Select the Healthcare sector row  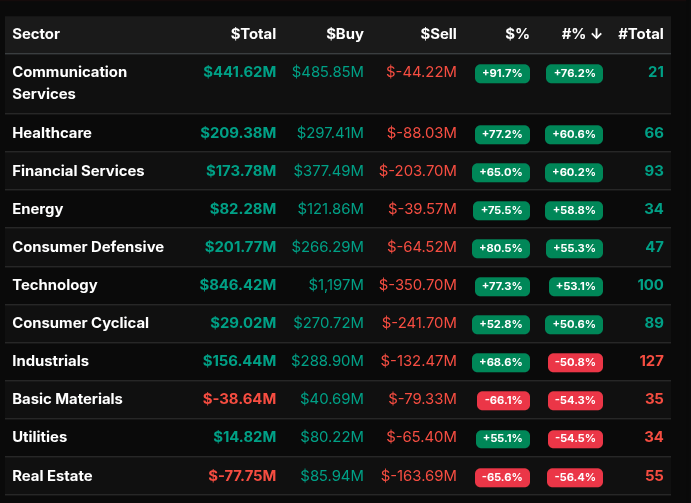(x=52, y=133)
